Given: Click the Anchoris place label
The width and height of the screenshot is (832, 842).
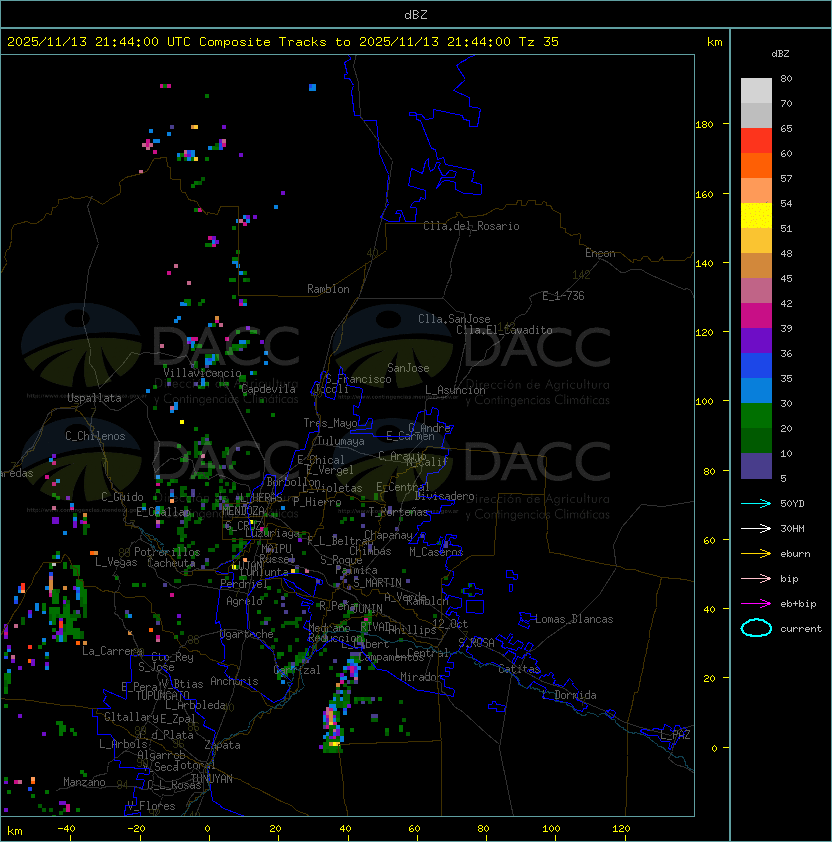Looking at the screenshot, I should 234,681.
